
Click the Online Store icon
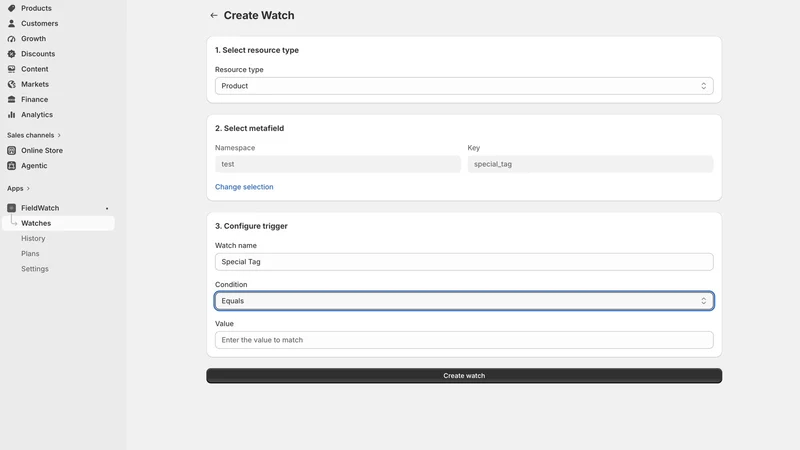point(11,151)
